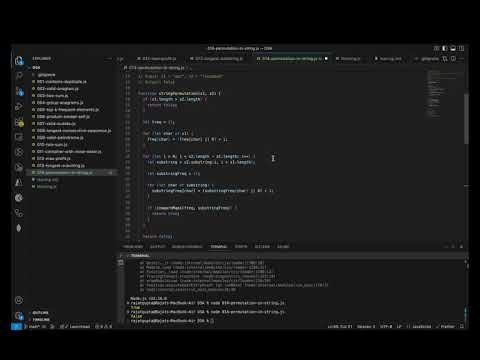This screenshot has width=480, height=360.
Task: Click the Prettier status bar item
Action: (445, 327)
